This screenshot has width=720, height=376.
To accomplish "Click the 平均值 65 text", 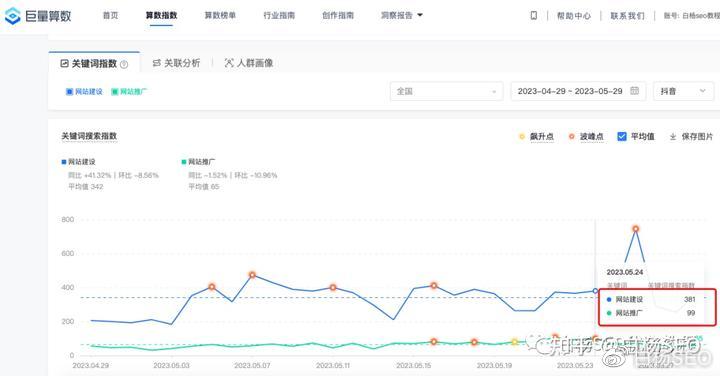I will (x=204, y=187).
